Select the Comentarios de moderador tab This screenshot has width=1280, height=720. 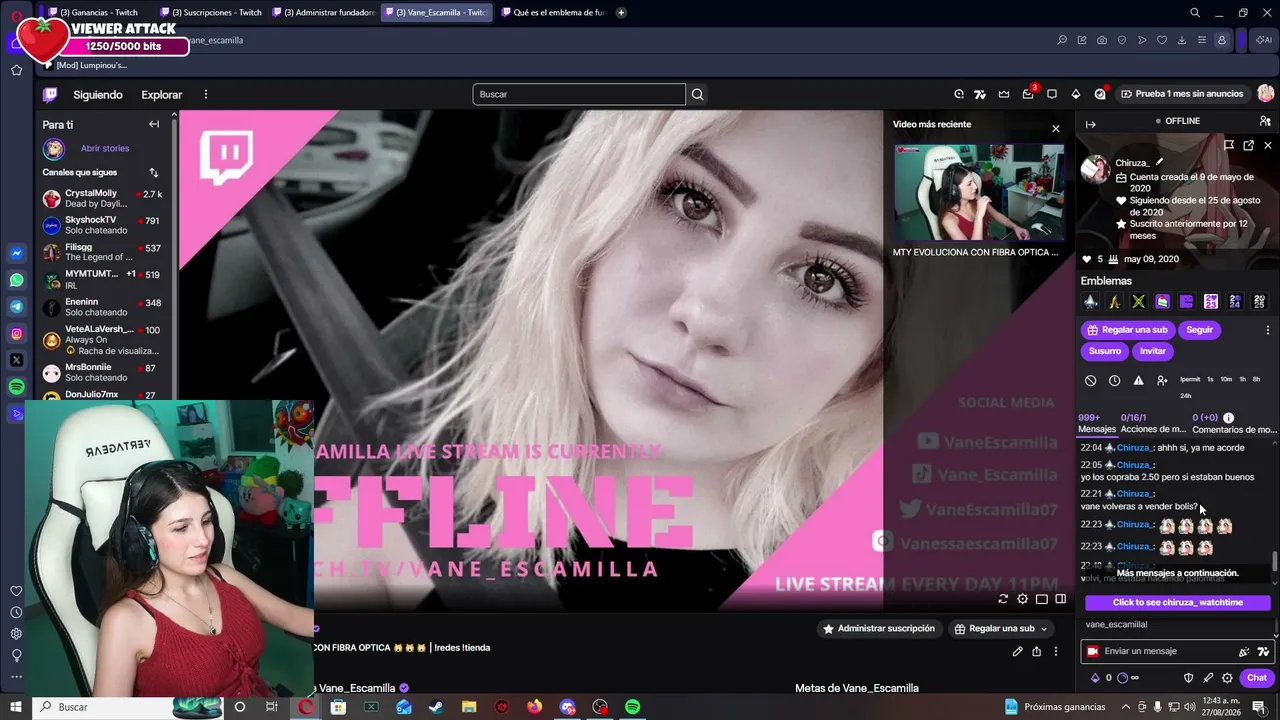1234,424
